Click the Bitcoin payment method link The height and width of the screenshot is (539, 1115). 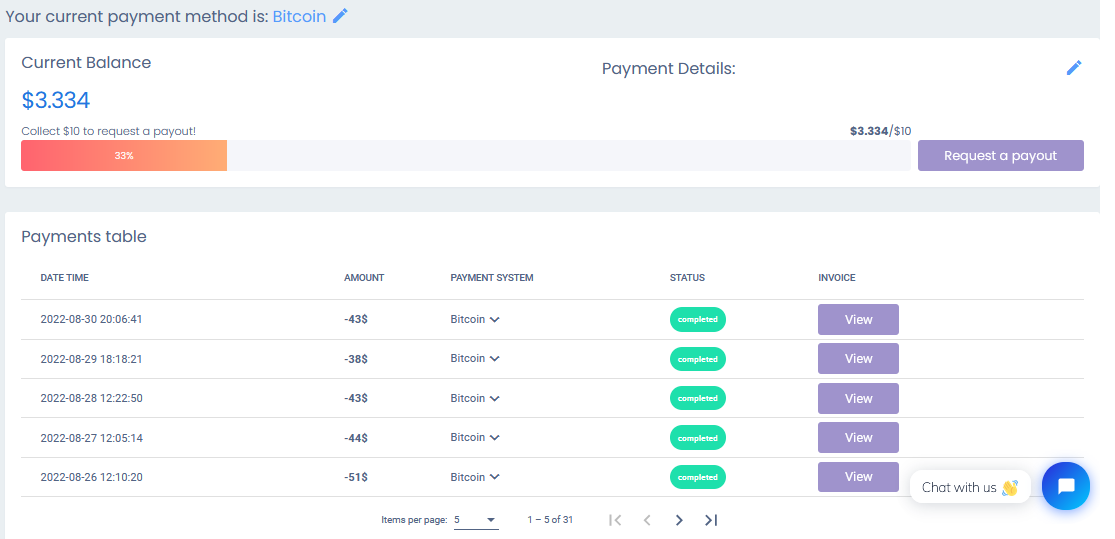click(299, 16)
